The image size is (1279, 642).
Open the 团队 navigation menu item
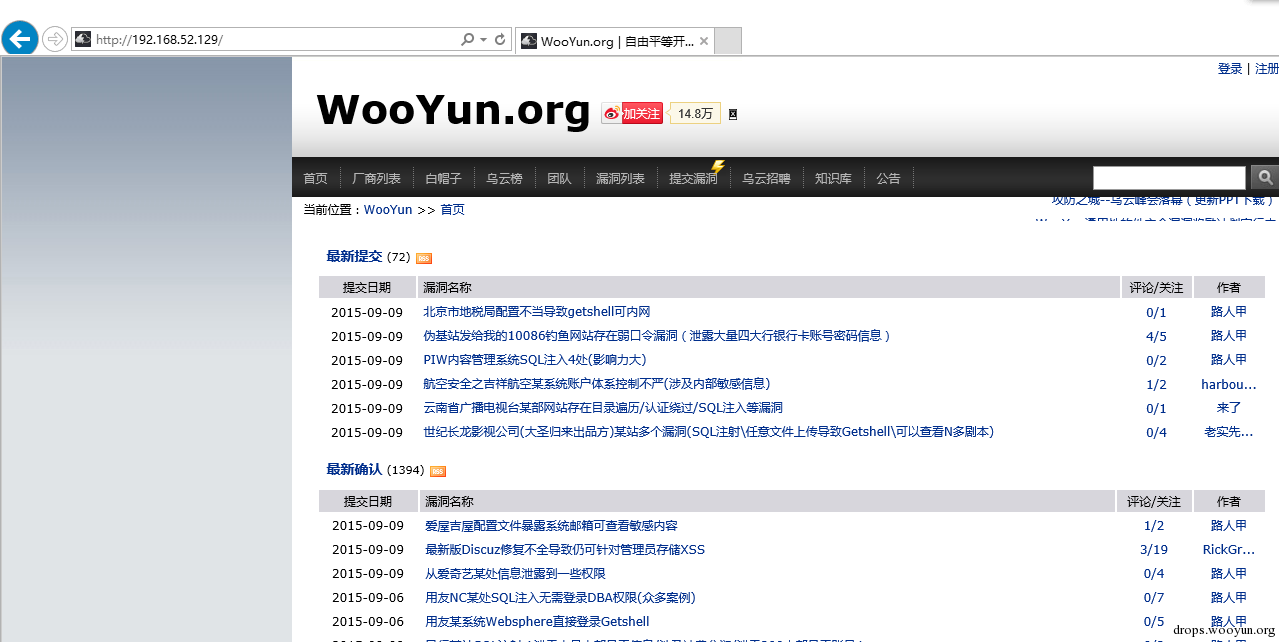click(559, 178)
